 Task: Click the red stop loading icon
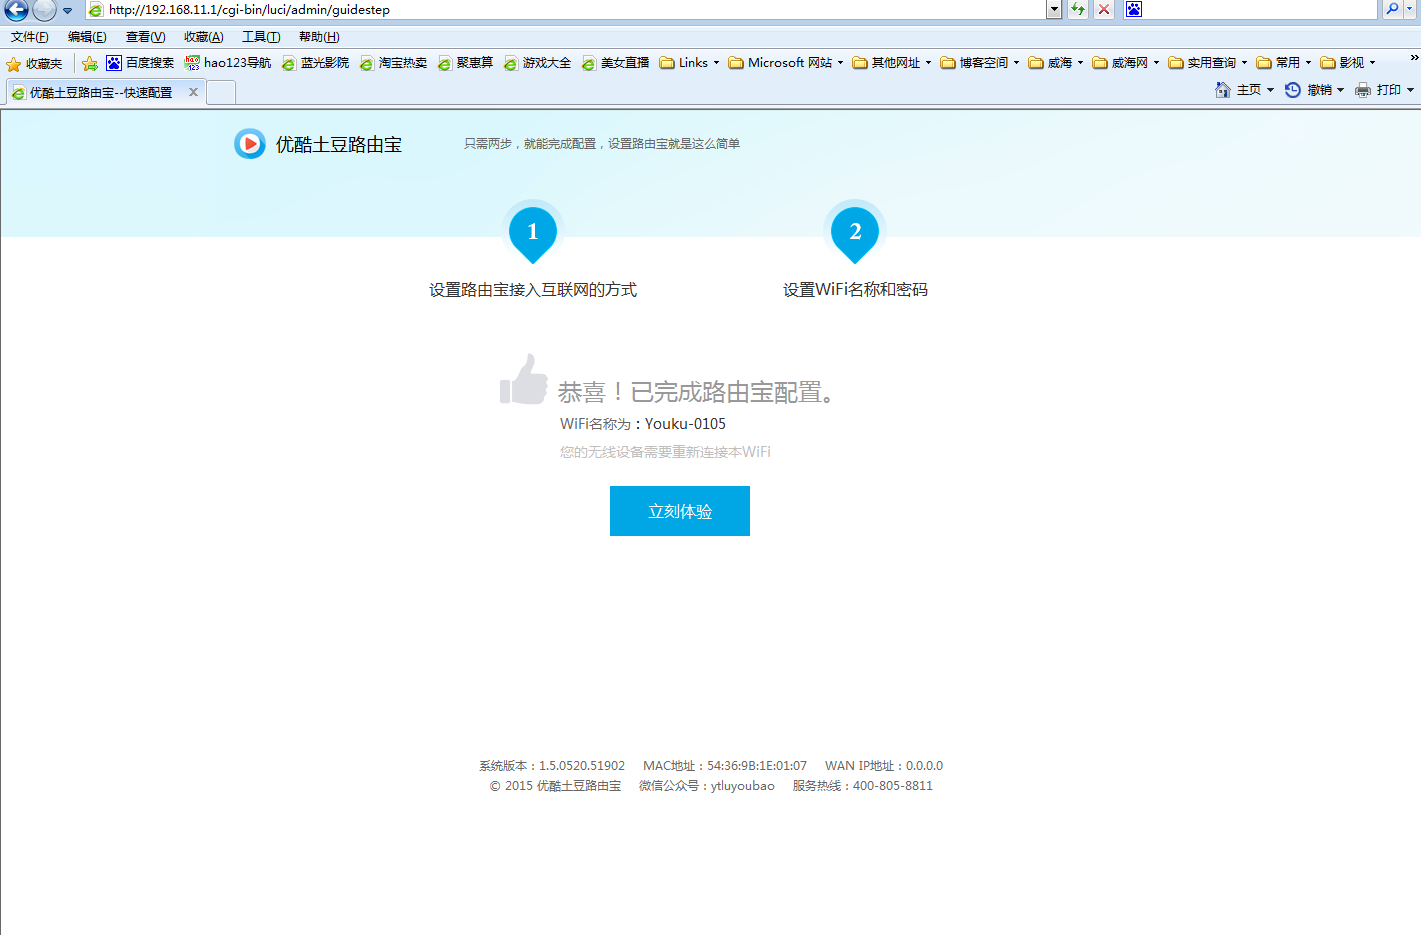coord(1104,10)
